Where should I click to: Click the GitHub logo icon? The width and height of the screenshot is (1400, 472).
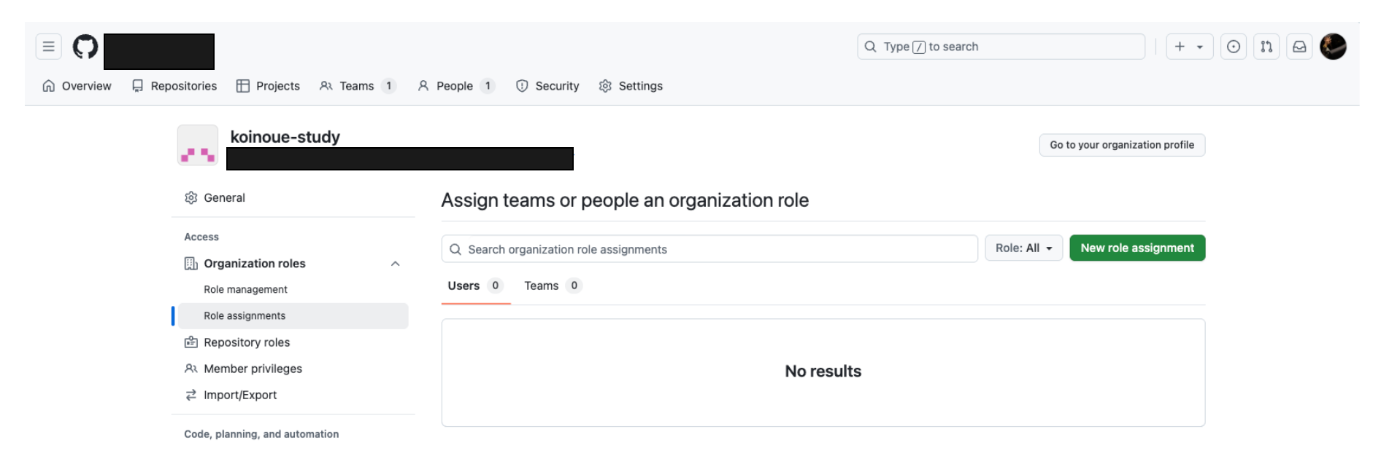[86, 47]
